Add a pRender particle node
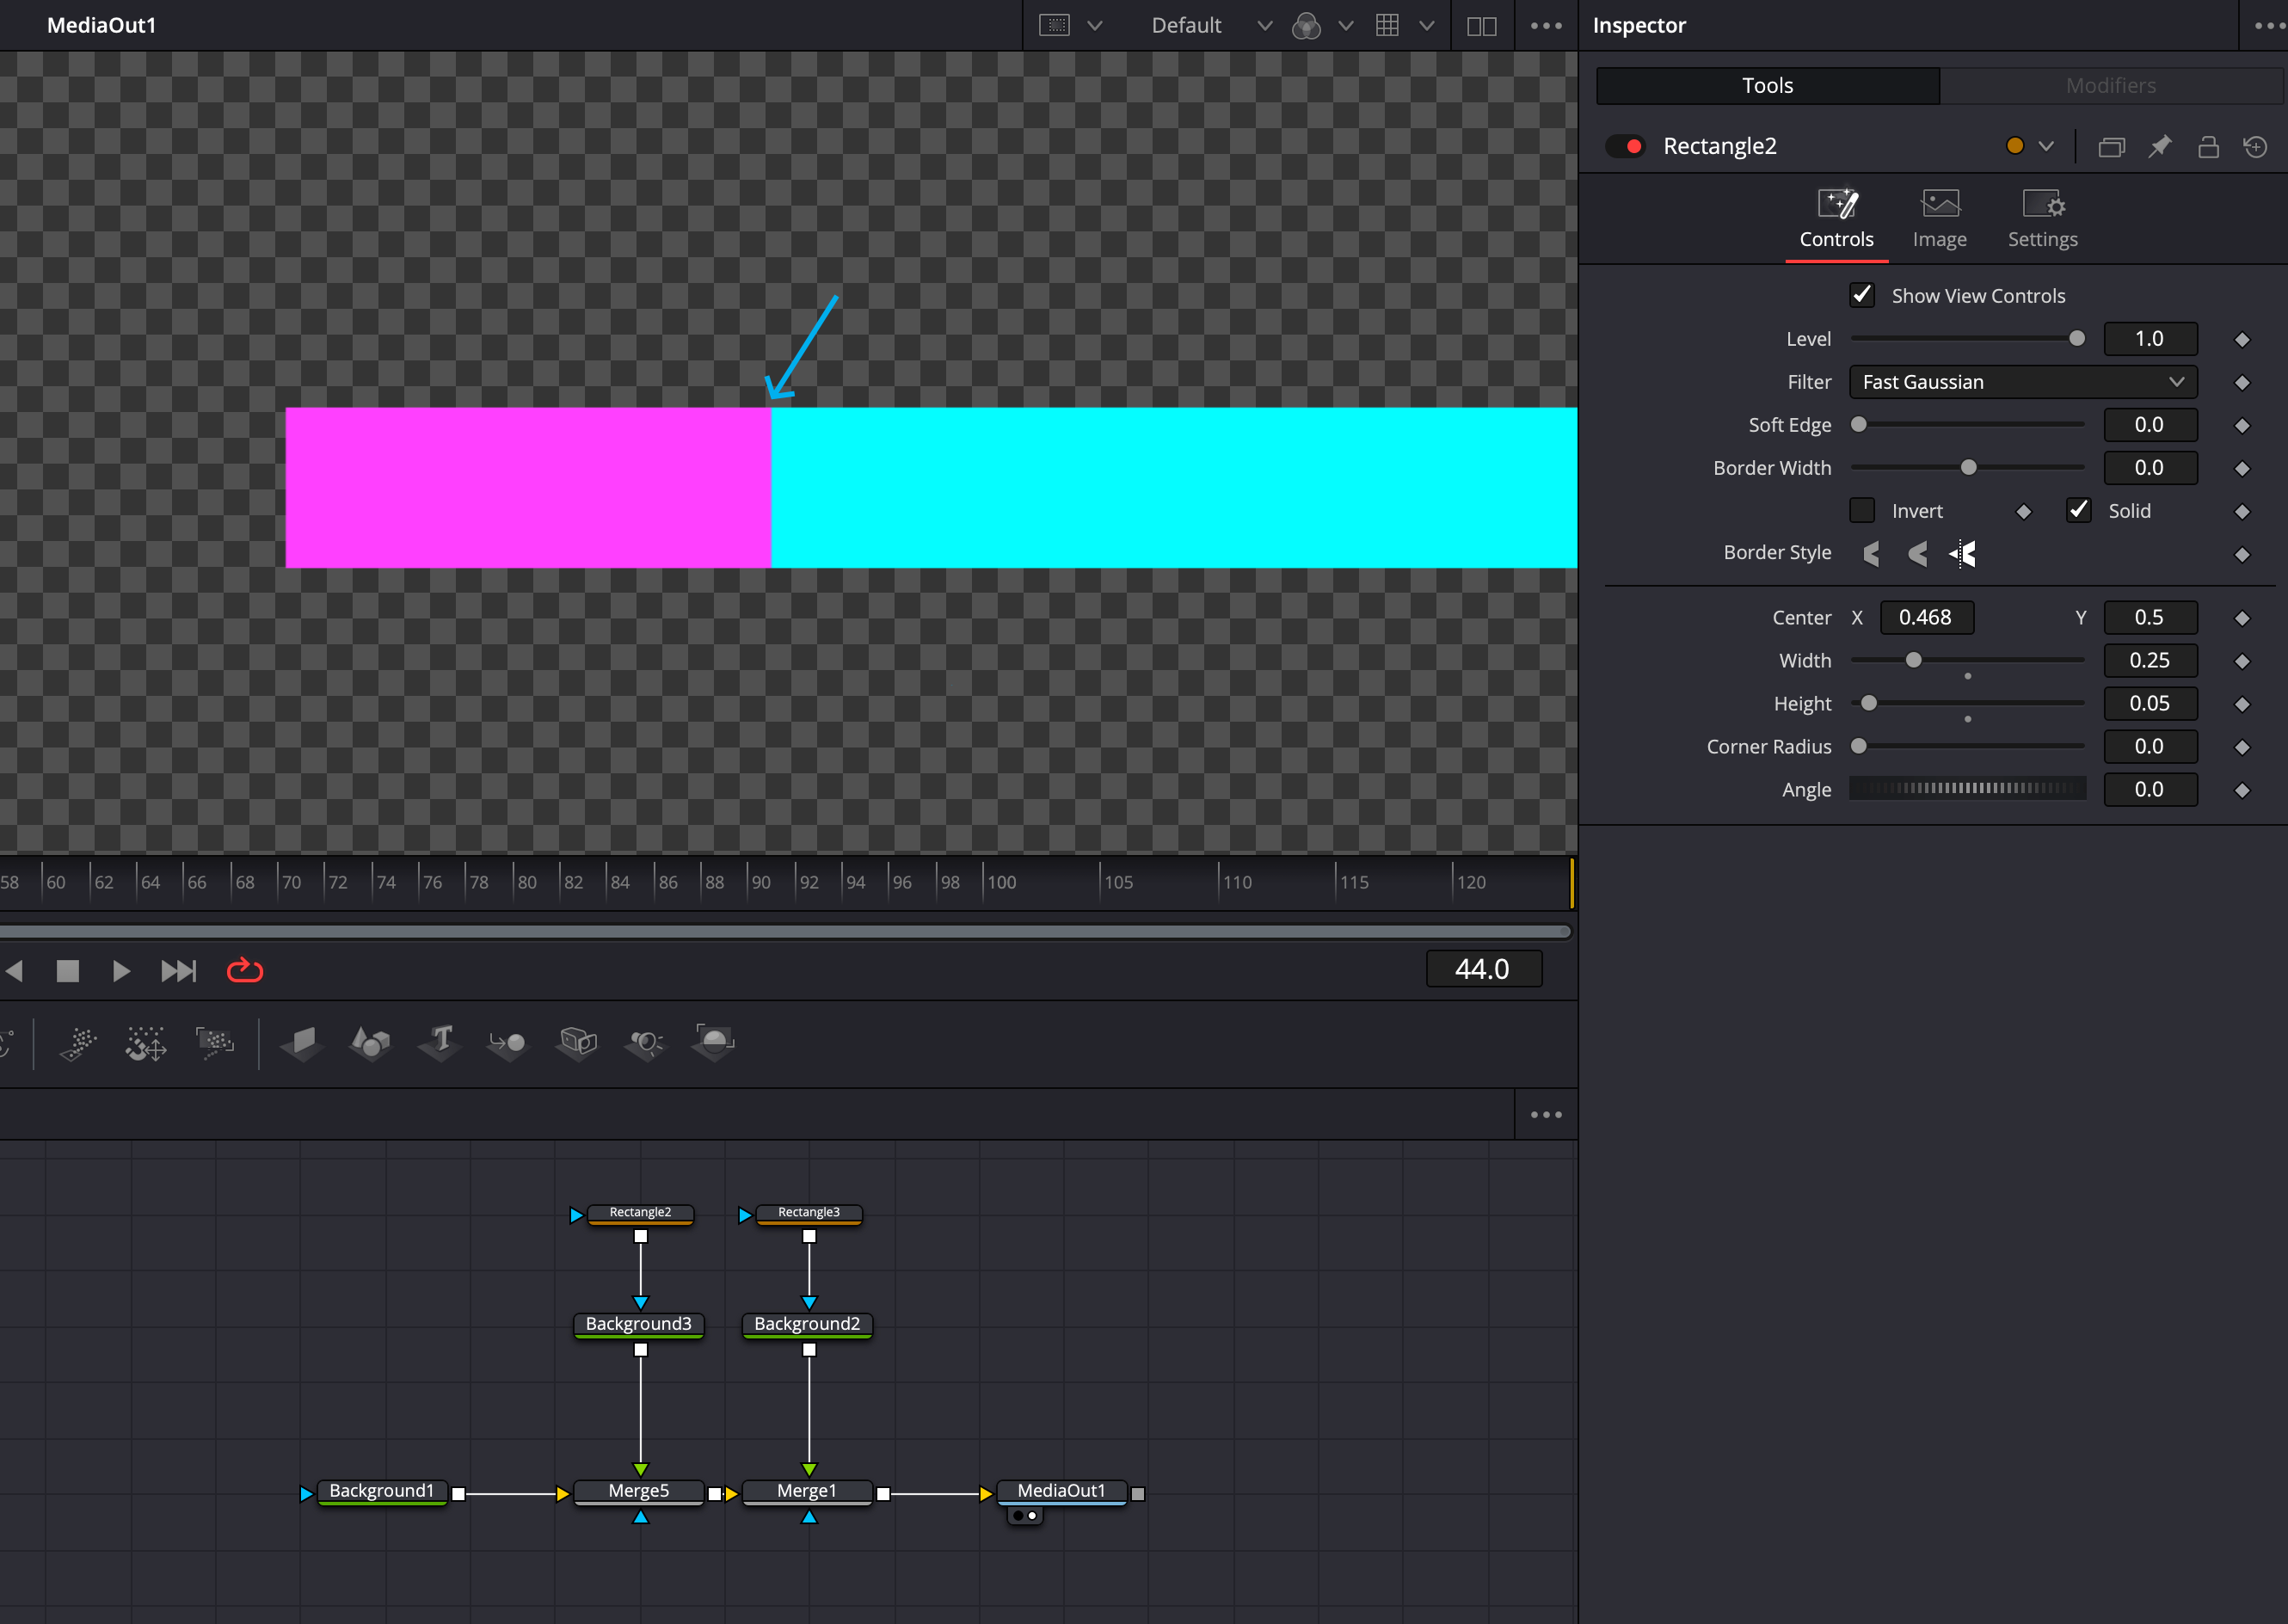This screenshot has height=1624, width=2288. 215,1043
